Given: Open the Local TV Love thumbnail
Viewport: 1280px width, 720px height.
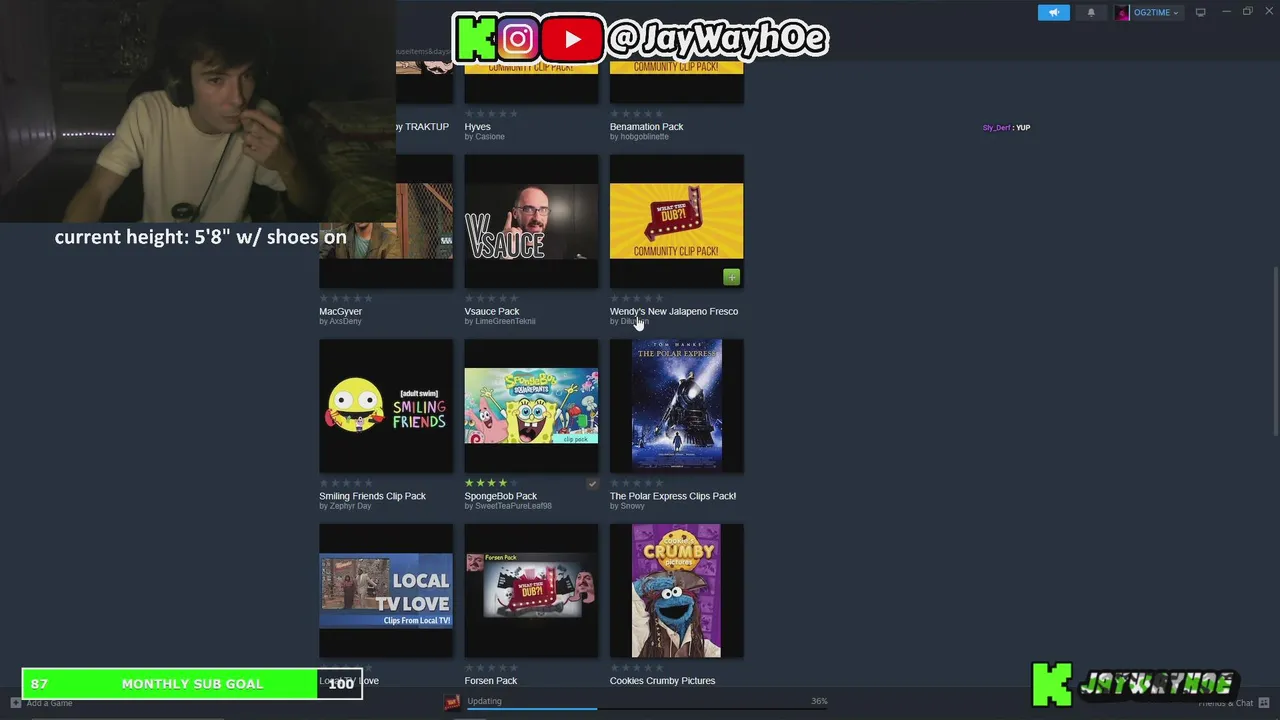Looking at the screenshot, I should 386,591.
